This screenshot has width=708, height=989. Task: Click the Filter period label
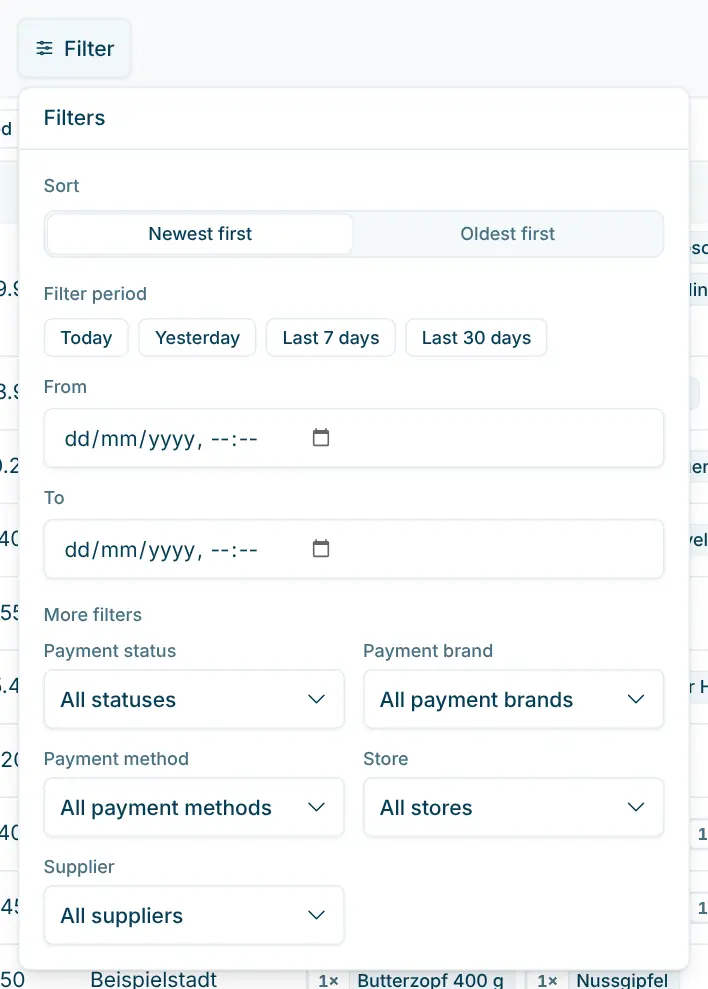[x=95, y=294]
